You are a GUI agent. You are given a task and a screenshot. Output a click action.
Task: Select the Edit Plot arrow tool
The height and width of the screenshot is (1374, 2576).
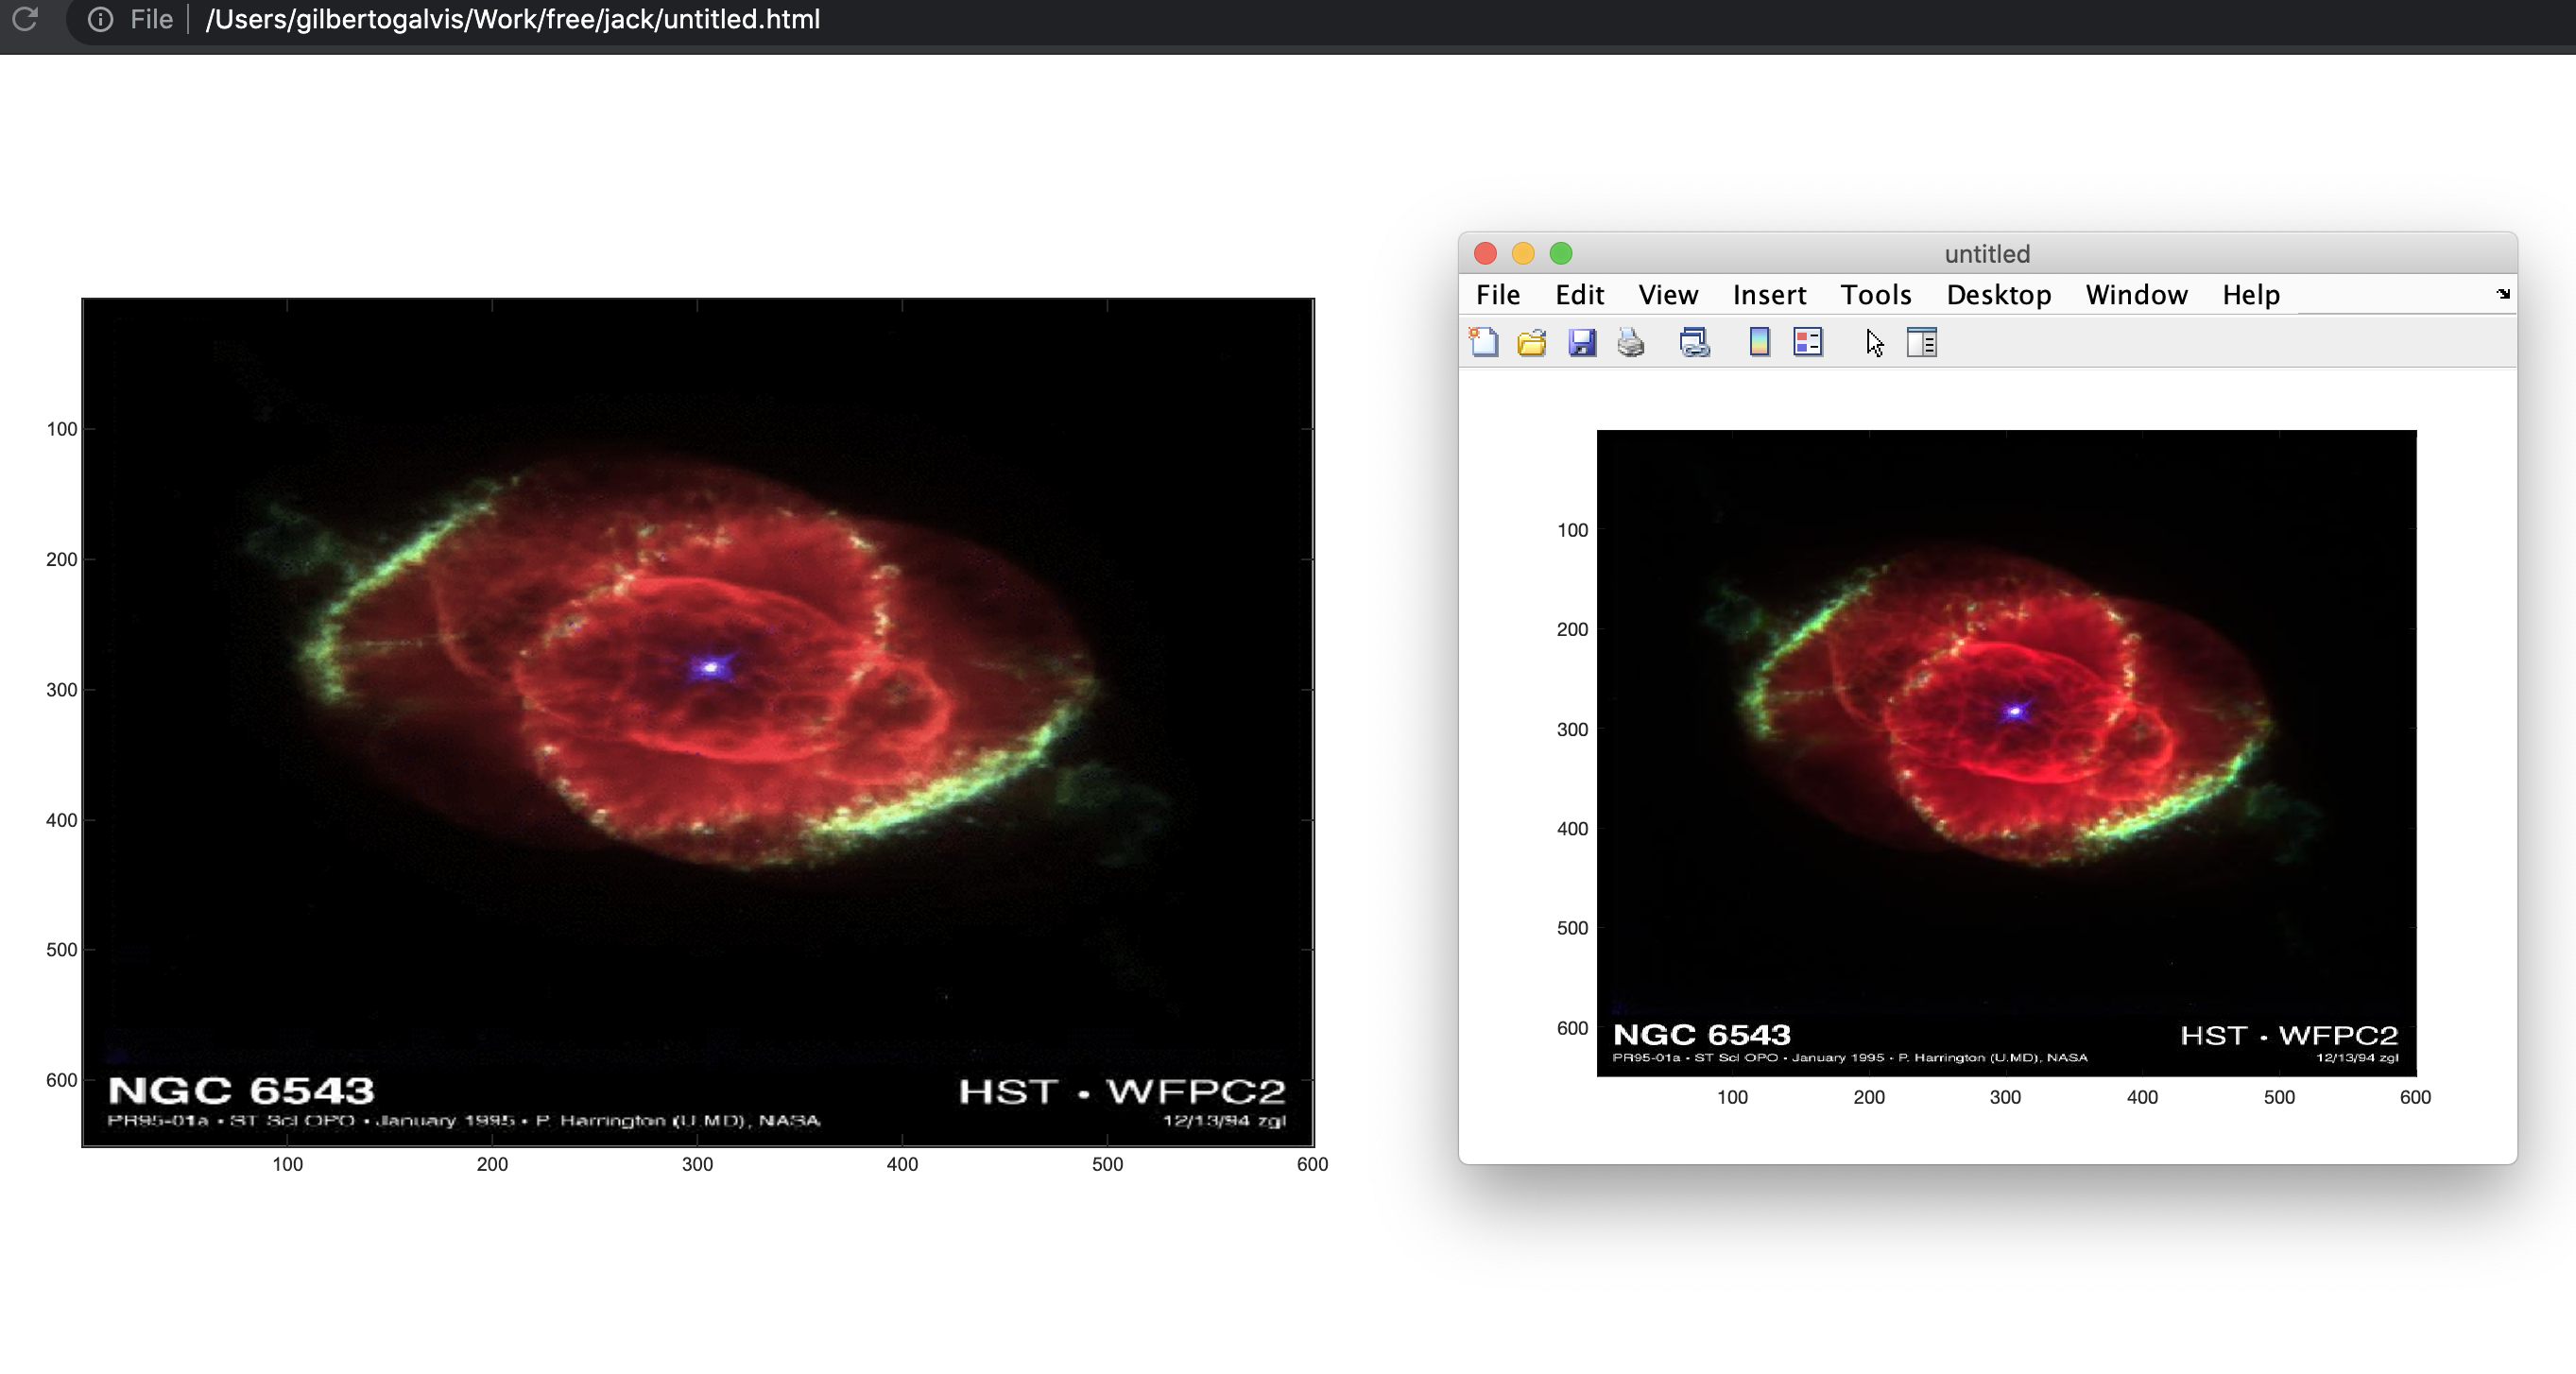[x=1874, y=343]
